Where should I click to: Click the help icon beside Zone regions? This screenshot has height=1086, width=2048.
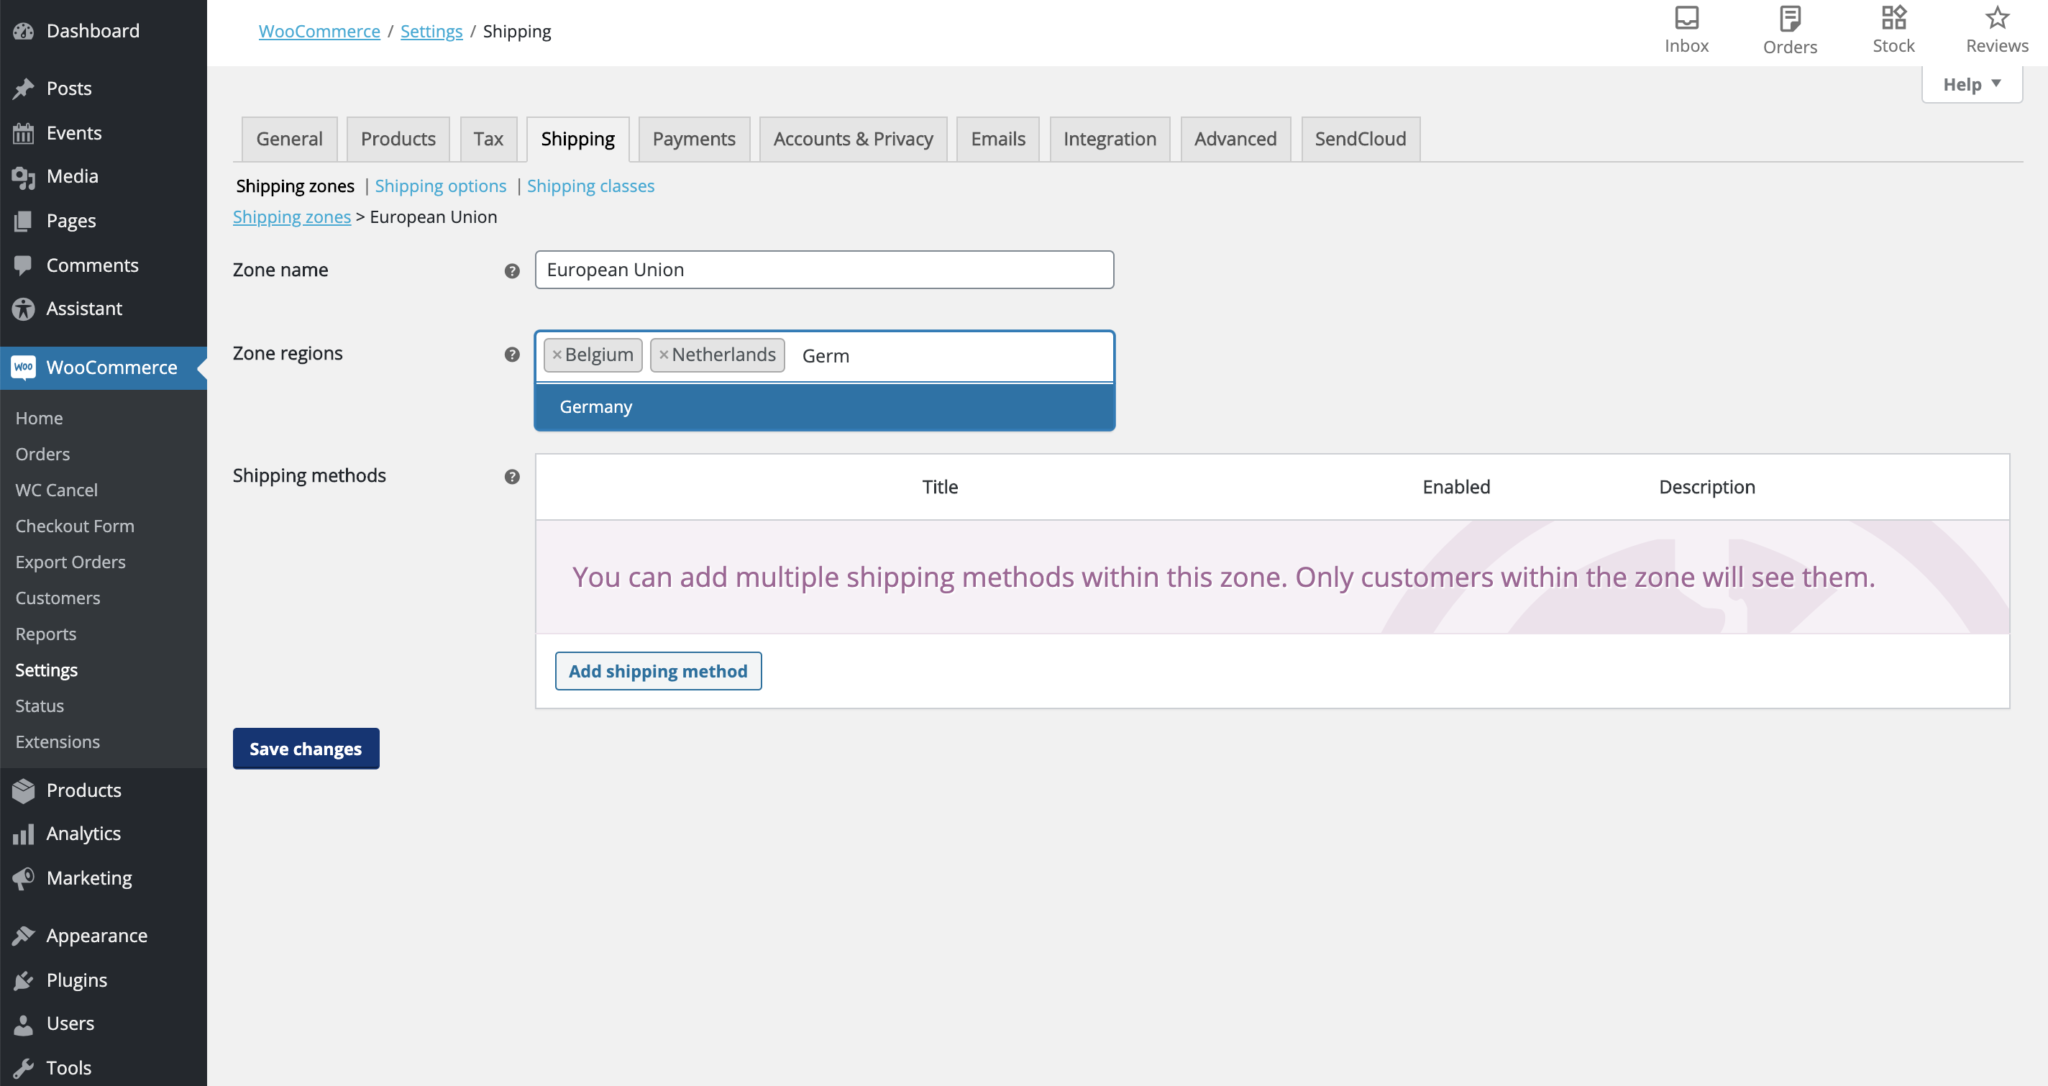(x=511, y=354)
